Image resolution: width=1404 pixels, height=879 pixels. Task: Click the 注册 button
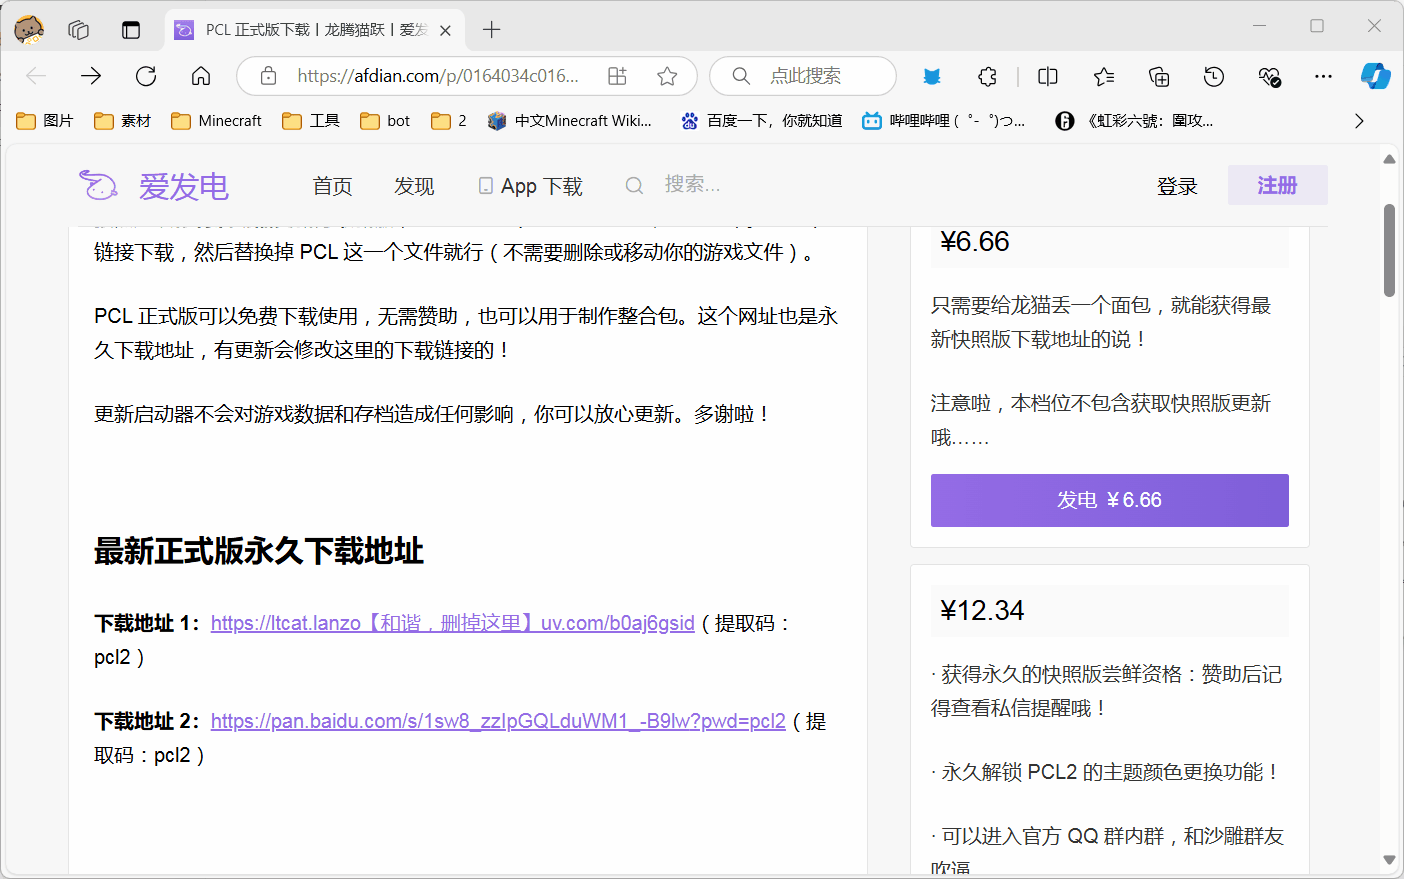click(x=1277, y=185)
